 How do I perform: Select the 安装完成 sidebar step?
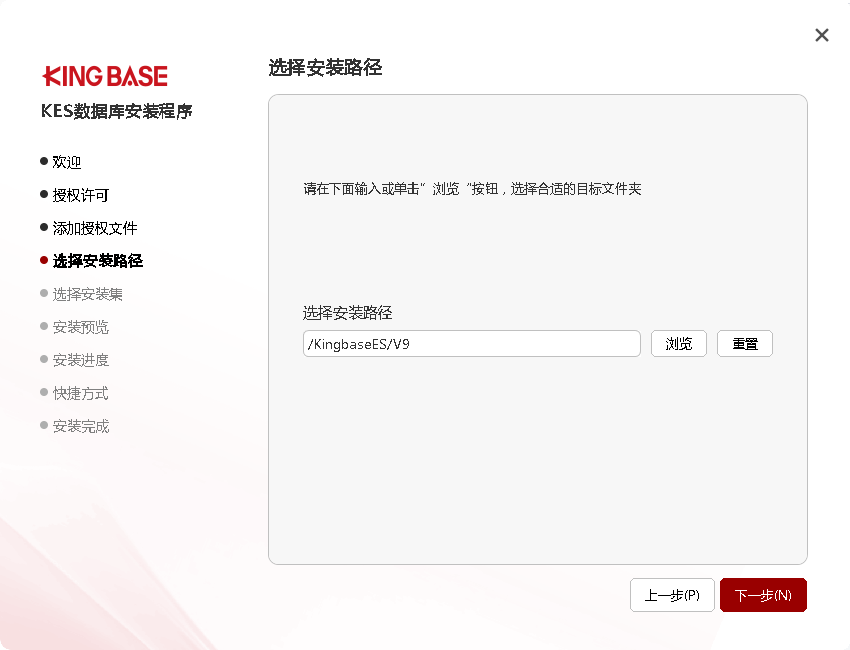(x=81, y=426)
